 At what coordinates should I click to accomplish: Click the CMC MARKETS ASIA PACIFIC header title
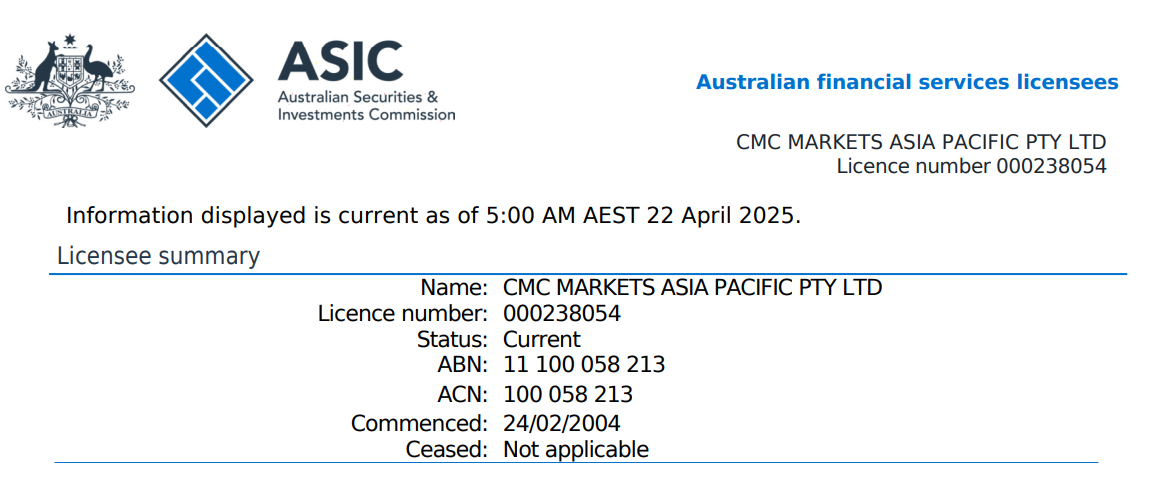pos(921,142)
